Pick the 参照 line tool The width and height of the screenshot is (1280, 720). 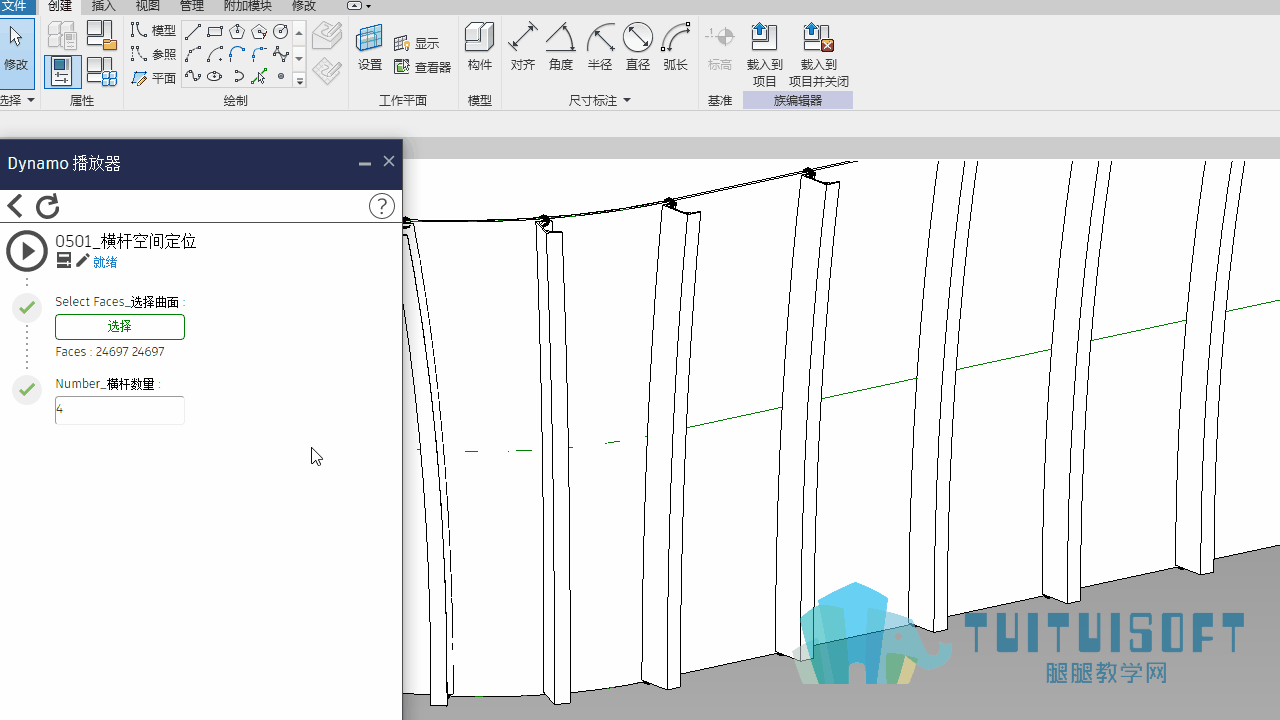click(x=153, y=54)
